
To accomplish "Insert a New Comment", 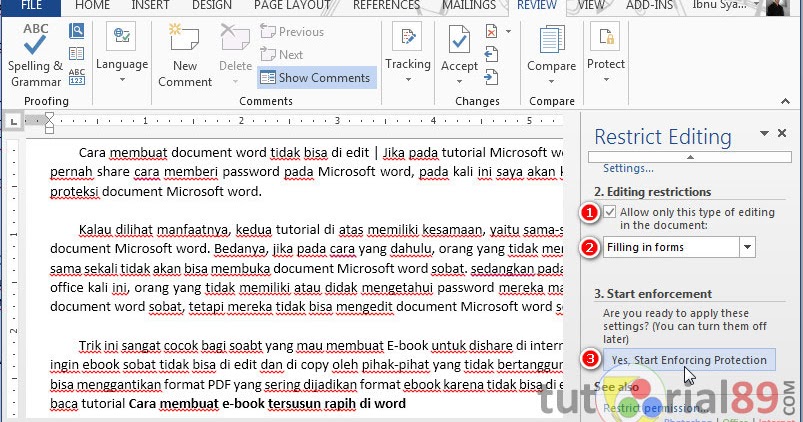I will pos(184,55).
